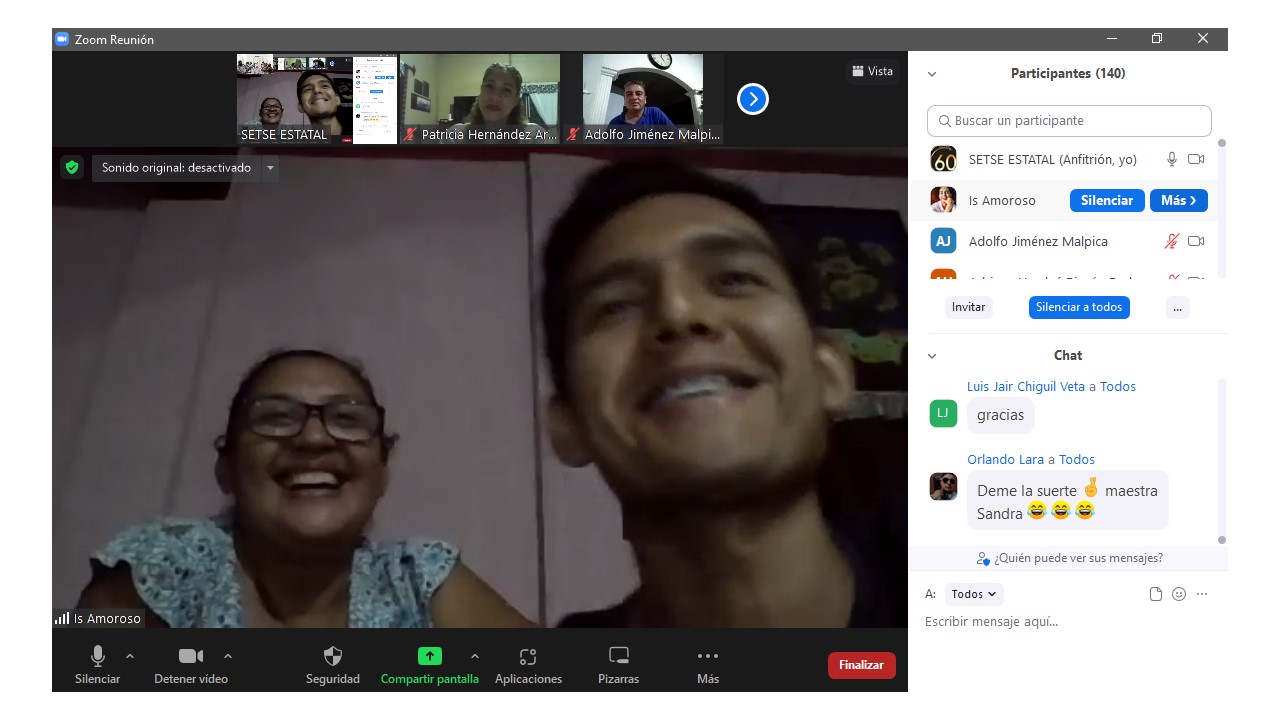Click signal bars icon beside Is Amoroso
1280x720 pixels.
tap(62, 619)
